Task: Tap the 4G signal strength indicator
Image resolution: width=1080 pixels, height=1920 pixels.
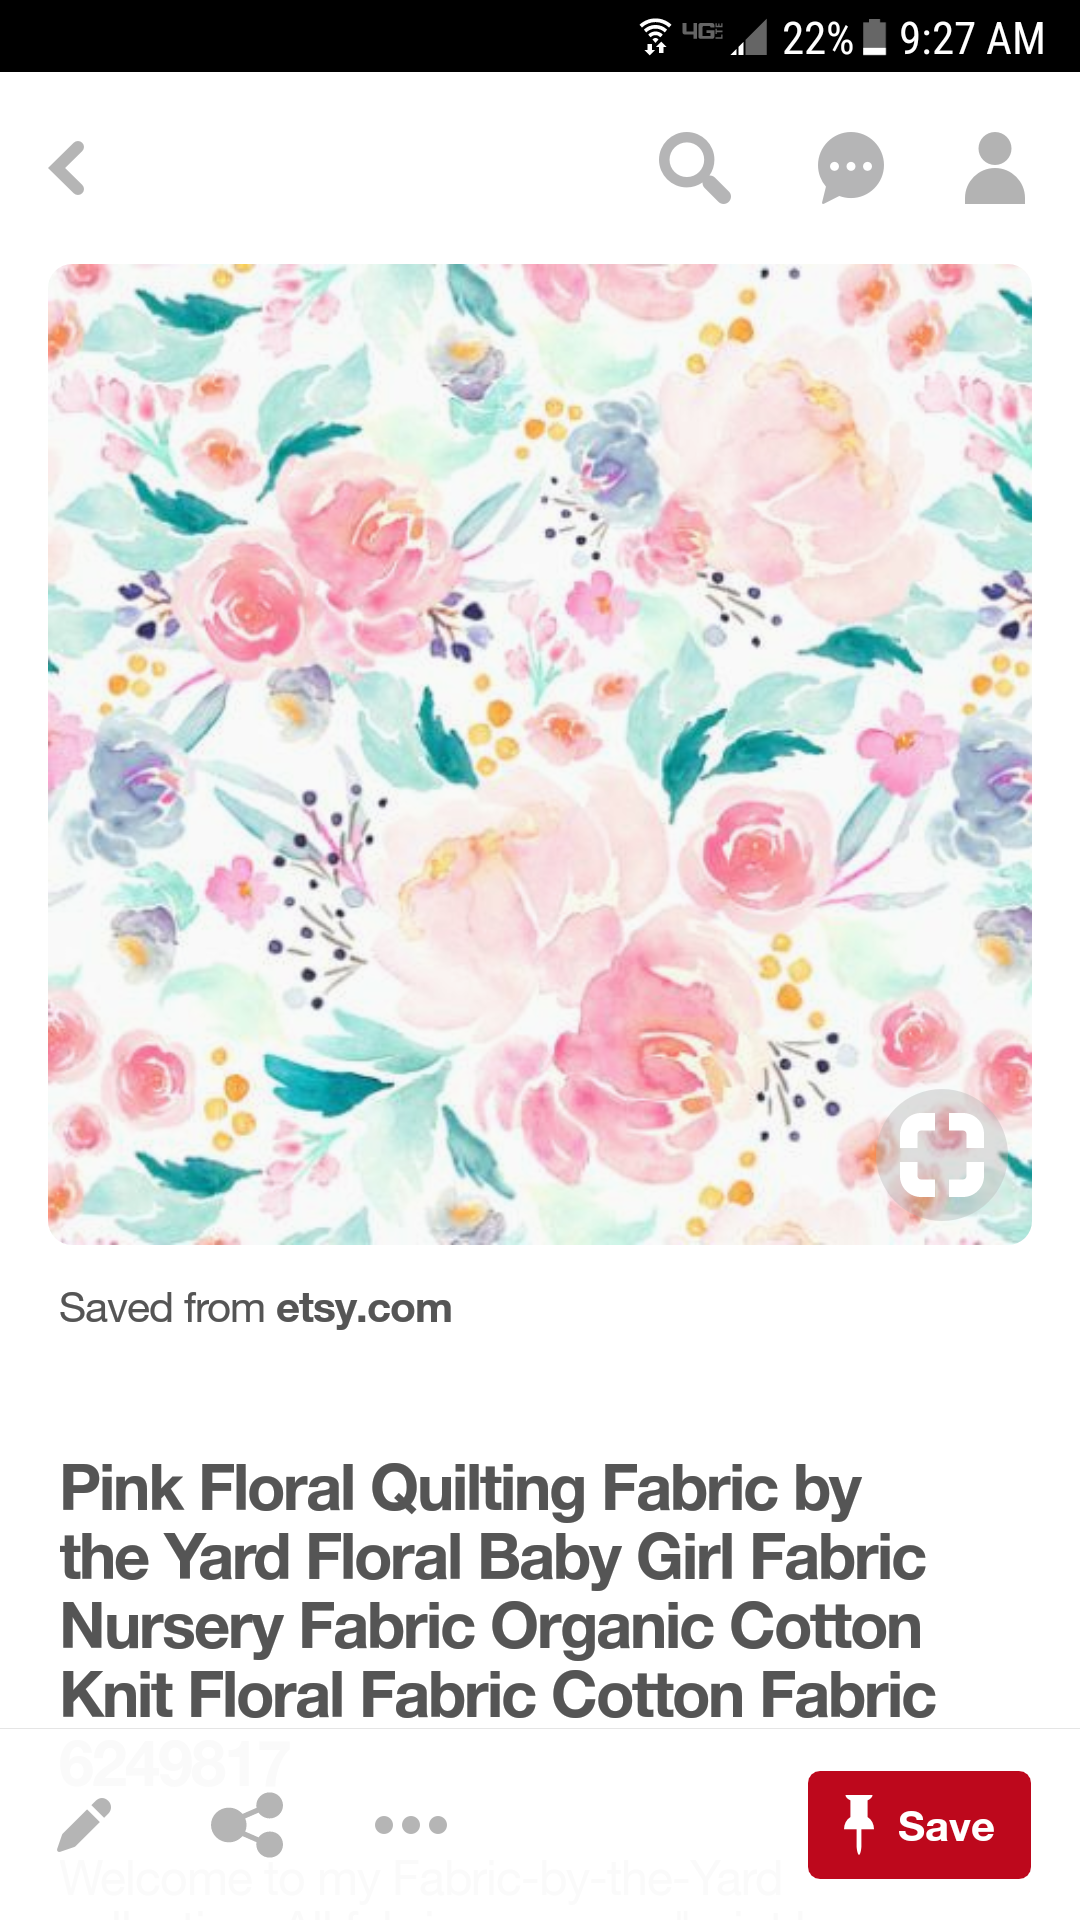Action: pyautogui.click(x=725, y=37)
